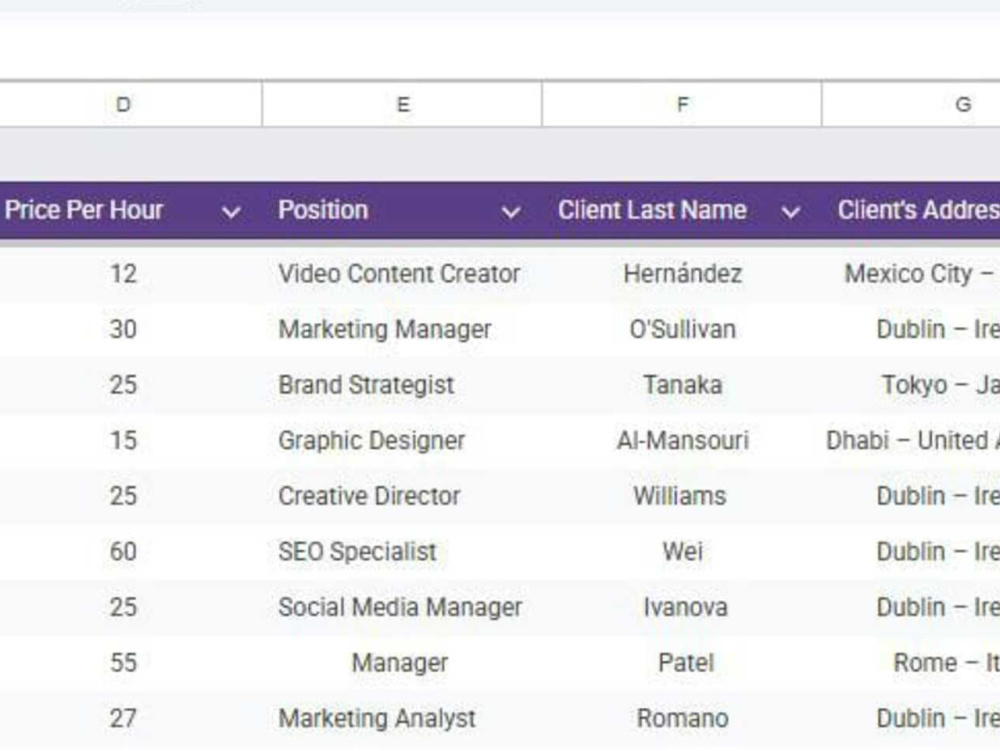Select the Graphic Designer cell
This screenshot has width=1000, height=751.
tap(402, 441)
